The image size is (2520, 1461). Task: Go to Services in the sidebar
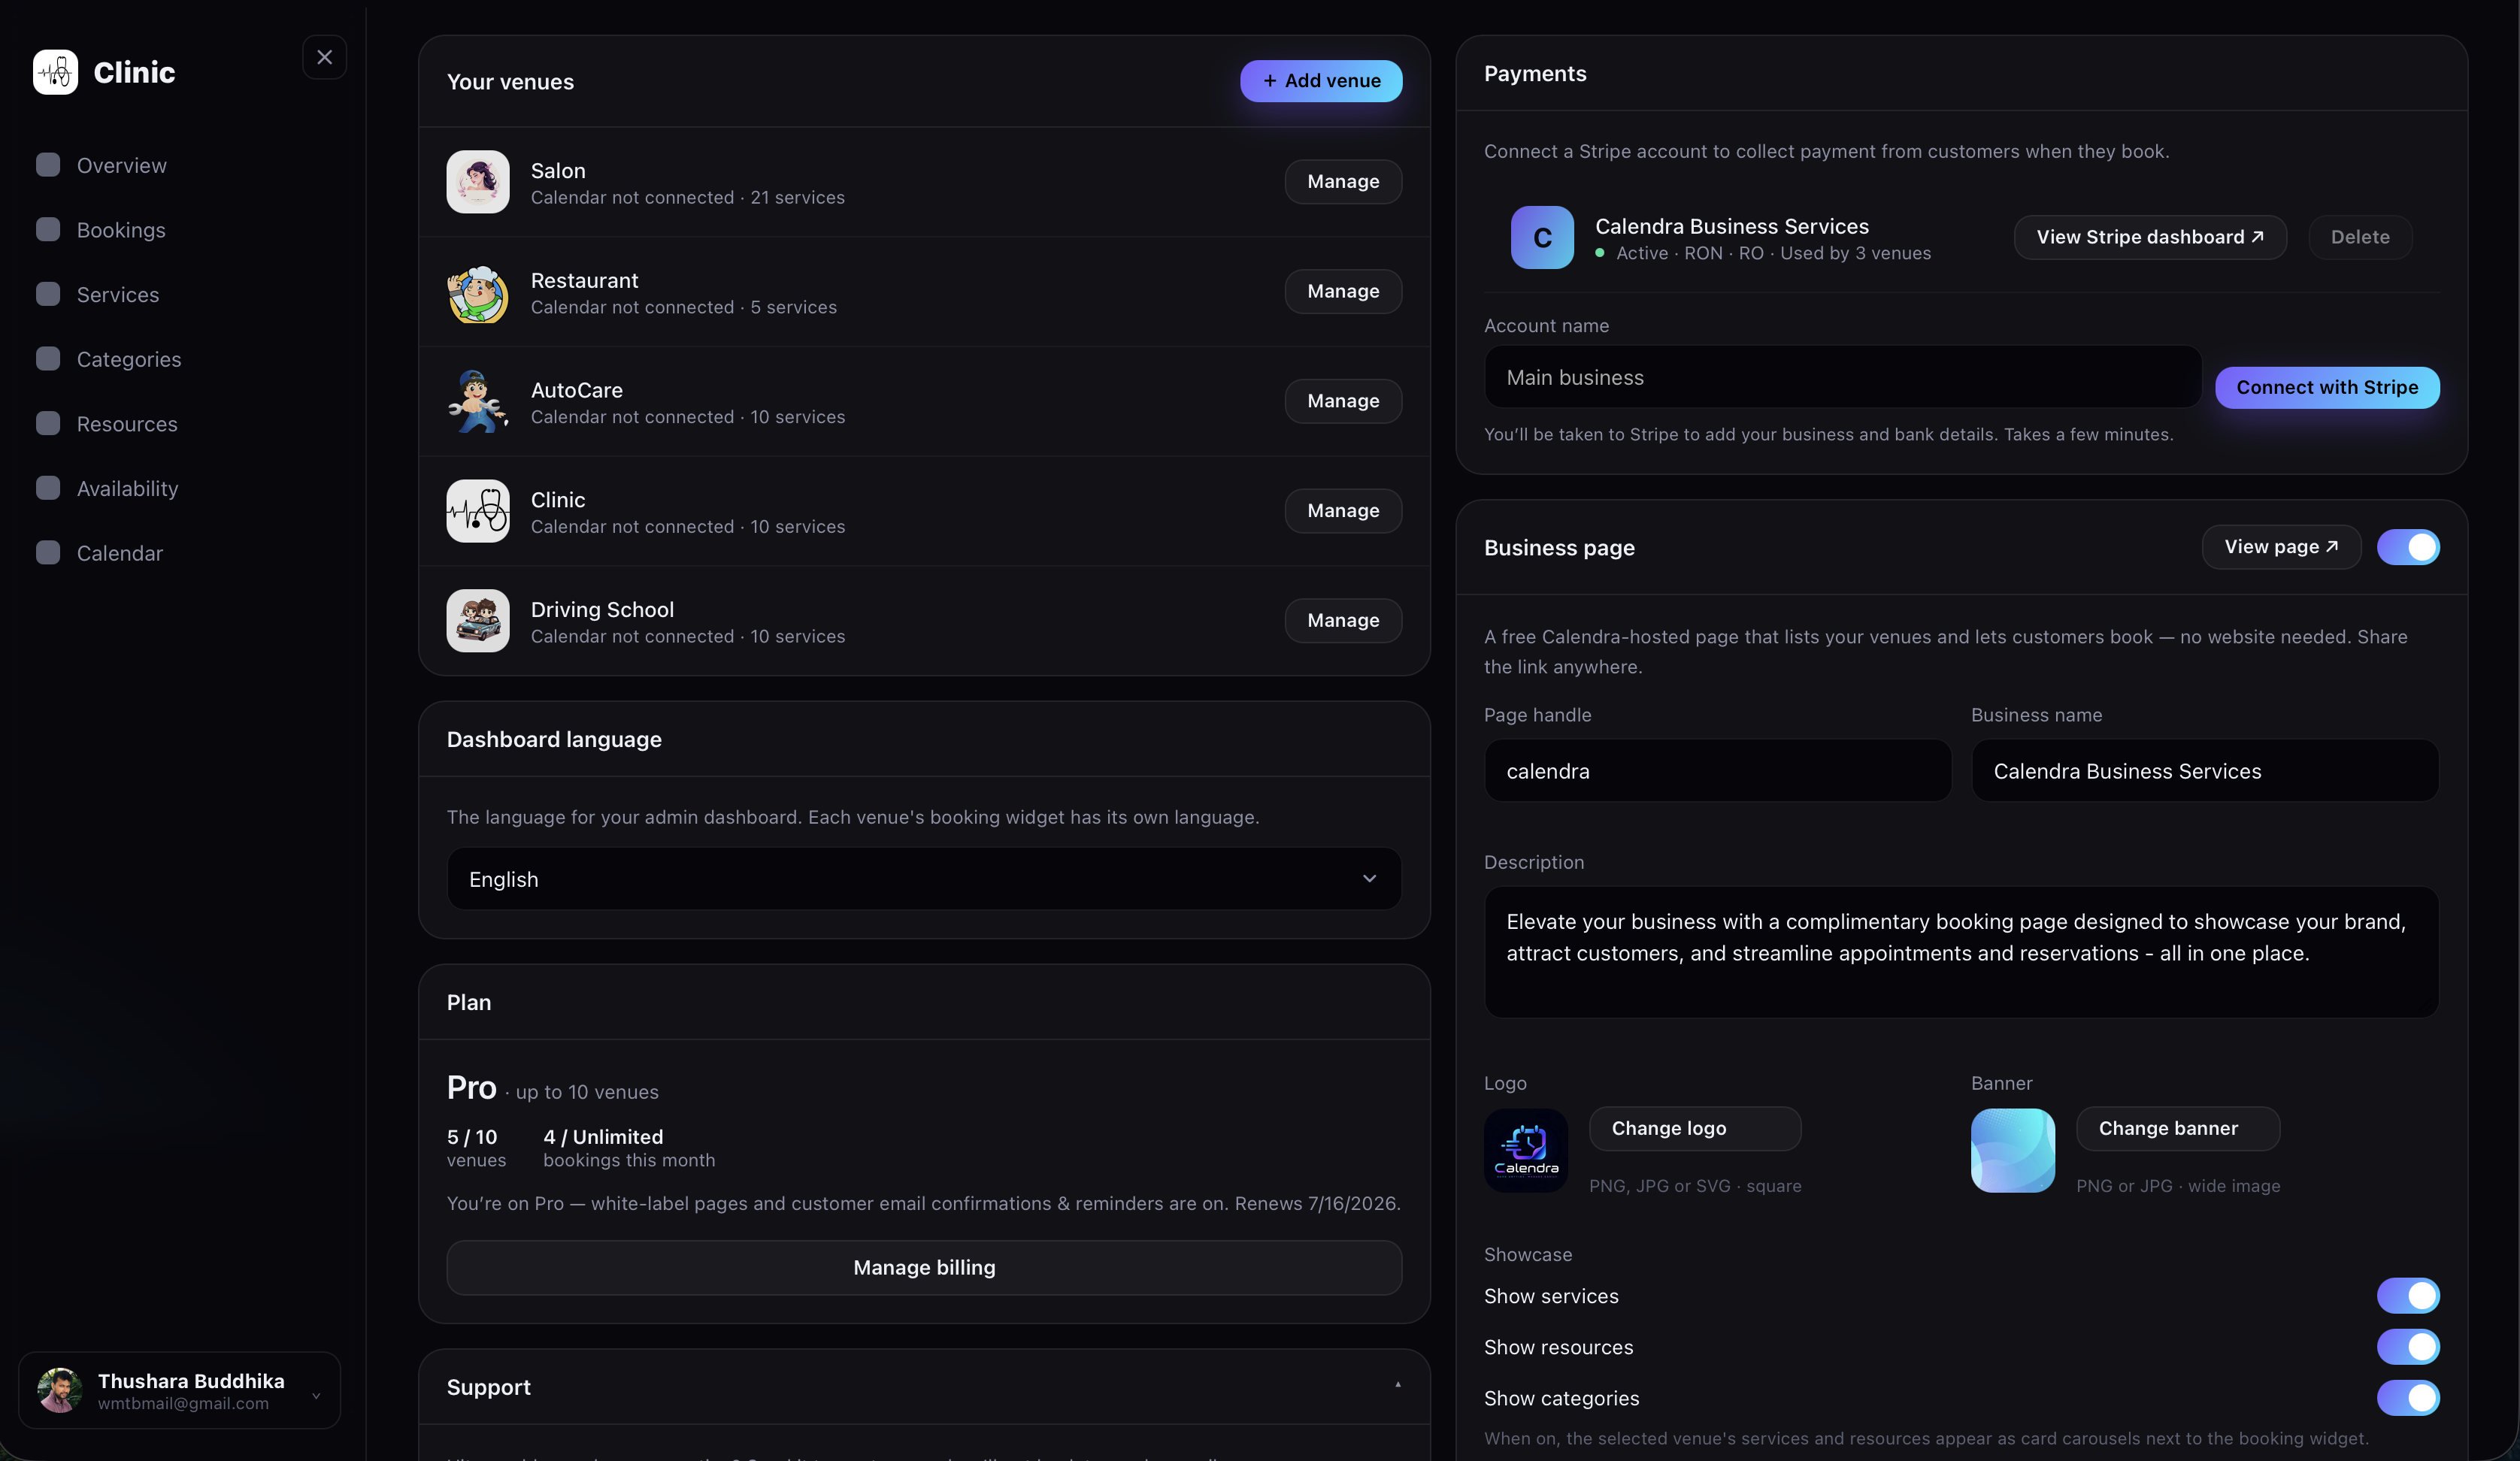click(x=118, y=294)
